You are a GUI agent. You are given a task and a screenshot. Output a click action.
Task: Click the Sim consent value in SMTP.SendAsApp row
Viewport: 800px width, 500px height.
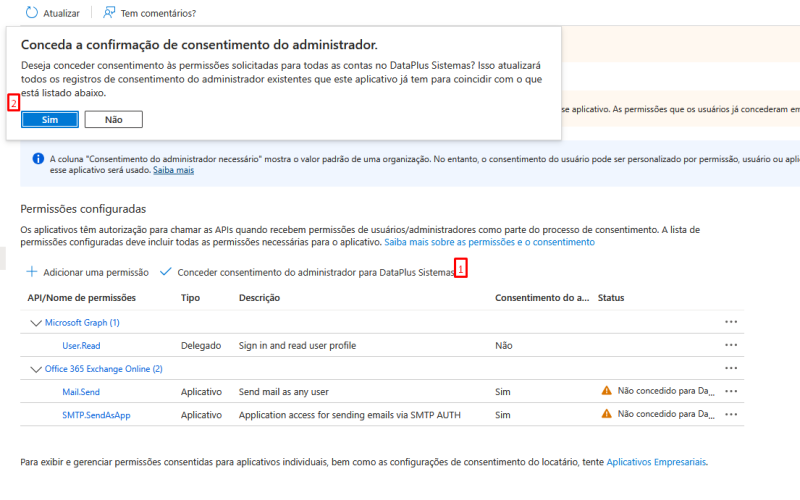coord(503,415)
